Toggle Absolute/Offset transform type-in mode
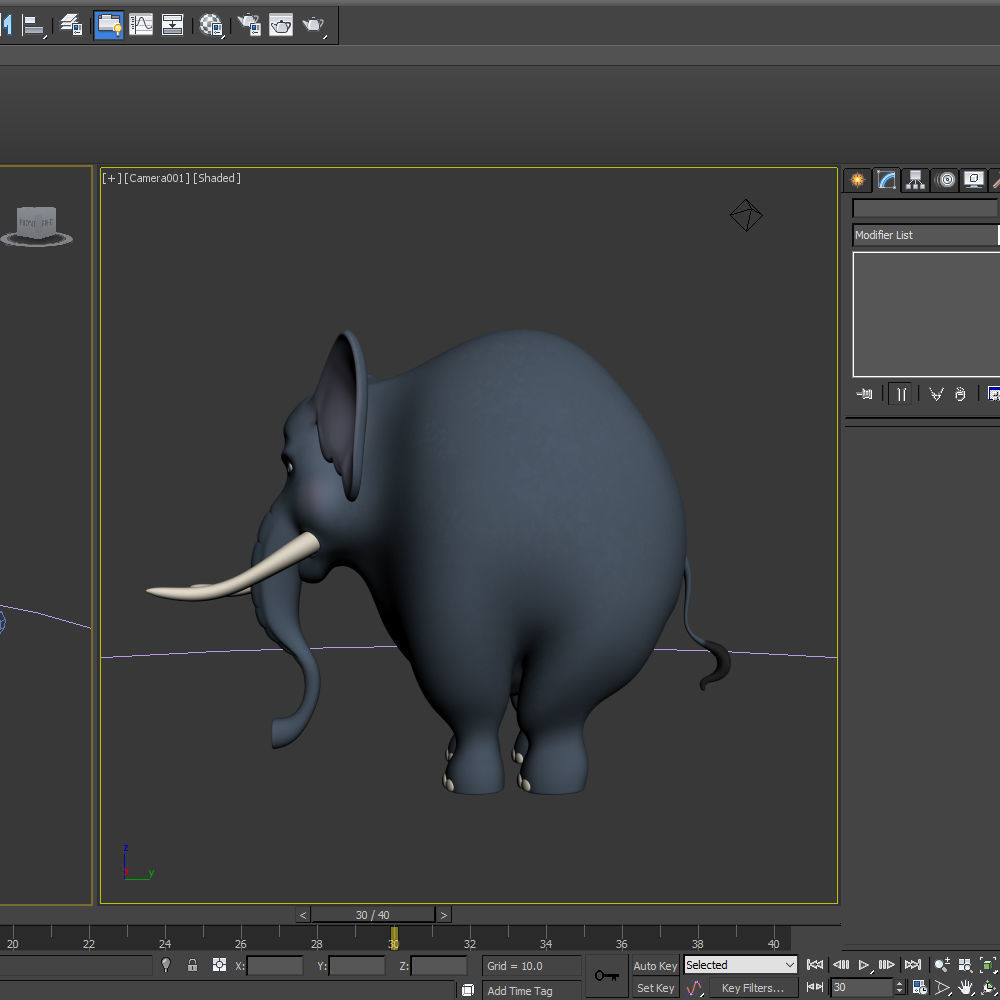The image size is (1000, 1000). [219, 965]
